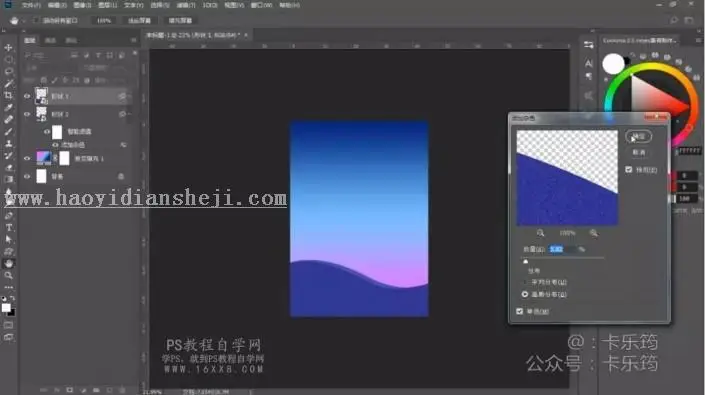This screenshot has width=705, height=395.
Task: Open the Image menu
Action: [82, 5]
